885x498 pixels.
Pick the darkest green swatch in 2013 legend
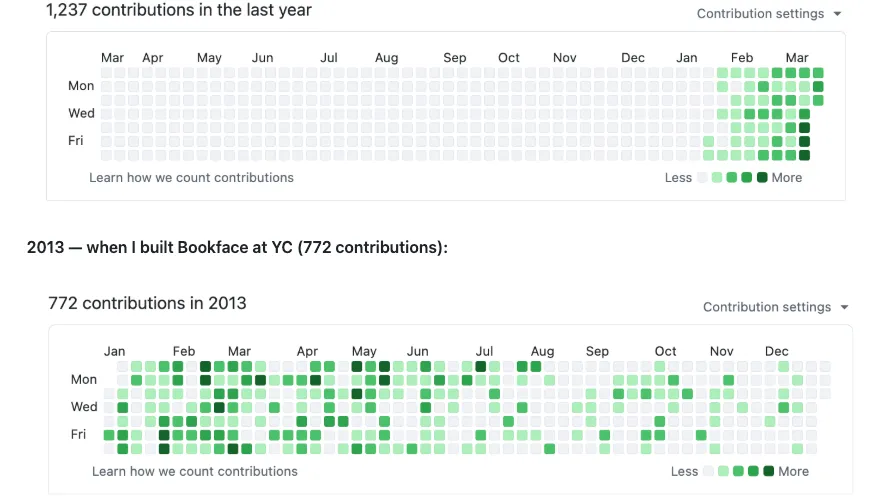pyautogui.click(x=768, y=471)
